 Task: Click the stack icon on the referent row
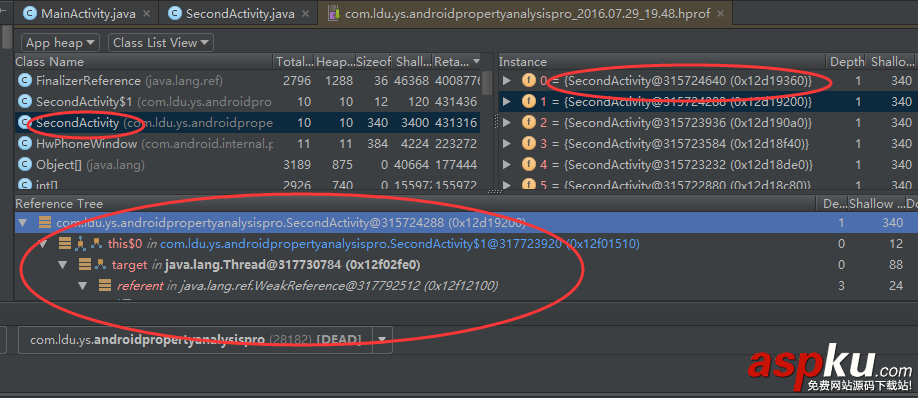pyautogui.click(x=105, y=286)
